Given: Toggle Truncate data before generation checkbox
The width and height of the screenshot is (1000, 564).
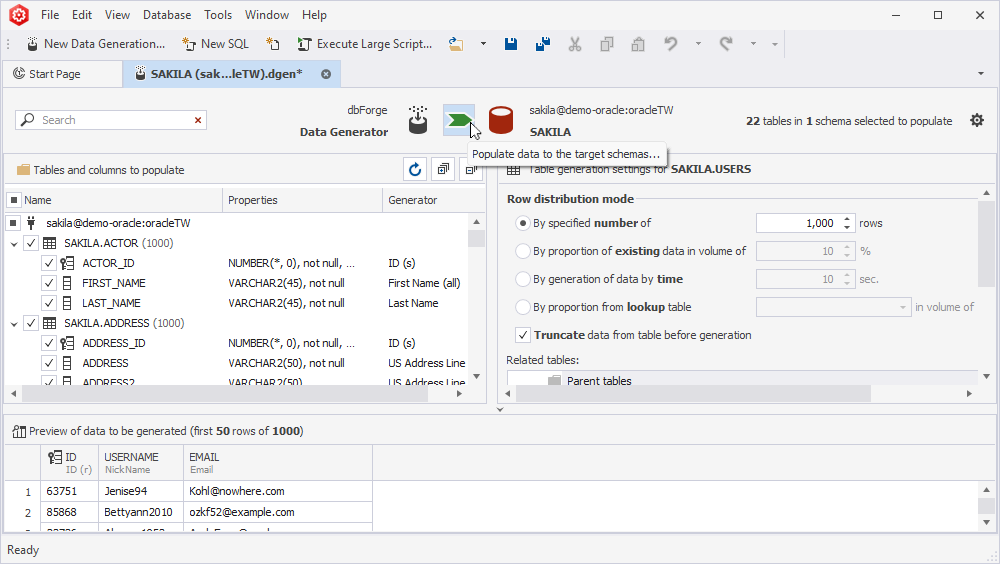Looking at the screenshot, I should click(523, 335).
